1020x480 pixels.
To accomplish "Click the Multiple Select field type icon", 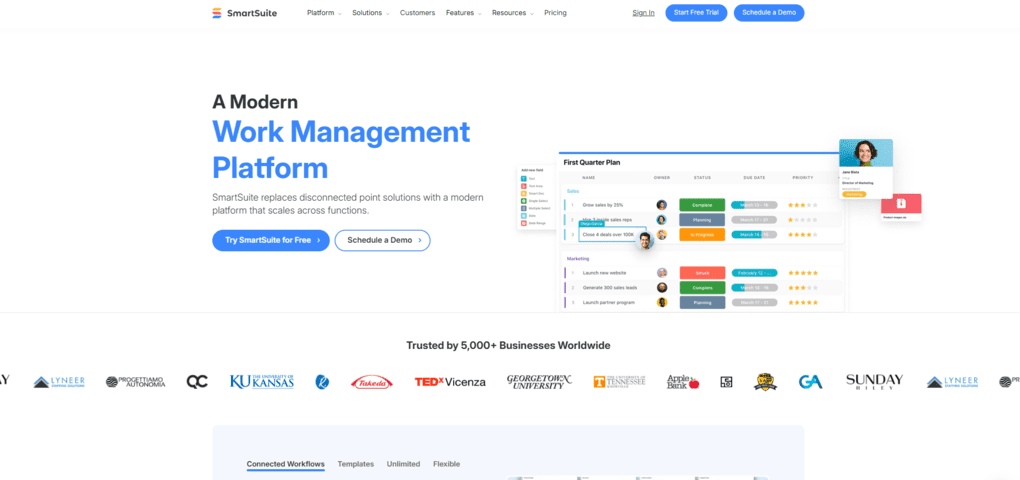I will tap(524, 208).
